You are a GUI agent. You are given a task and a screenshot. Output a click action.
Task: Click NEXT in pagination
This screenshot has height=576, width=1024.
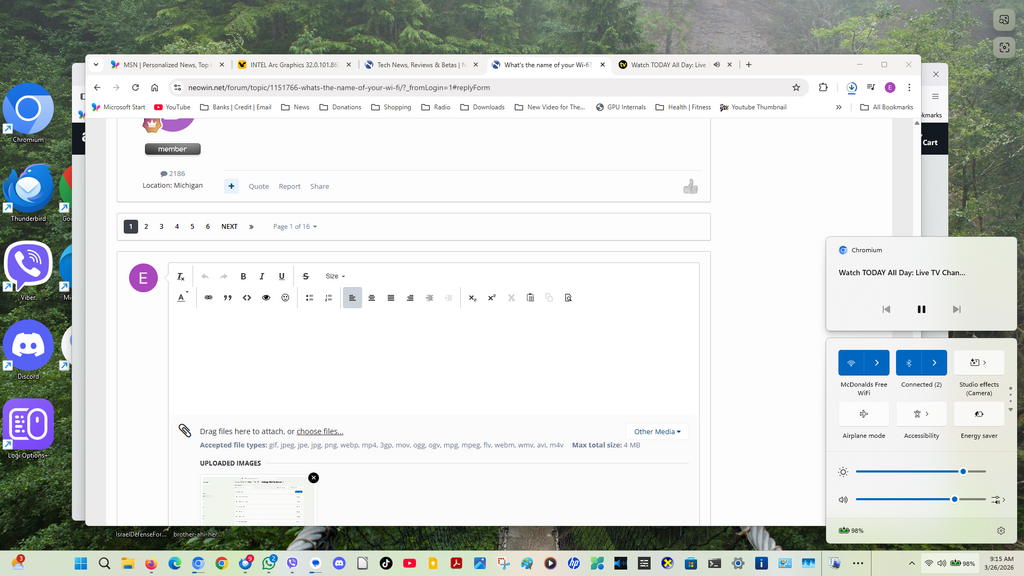(x=229, y=227)
